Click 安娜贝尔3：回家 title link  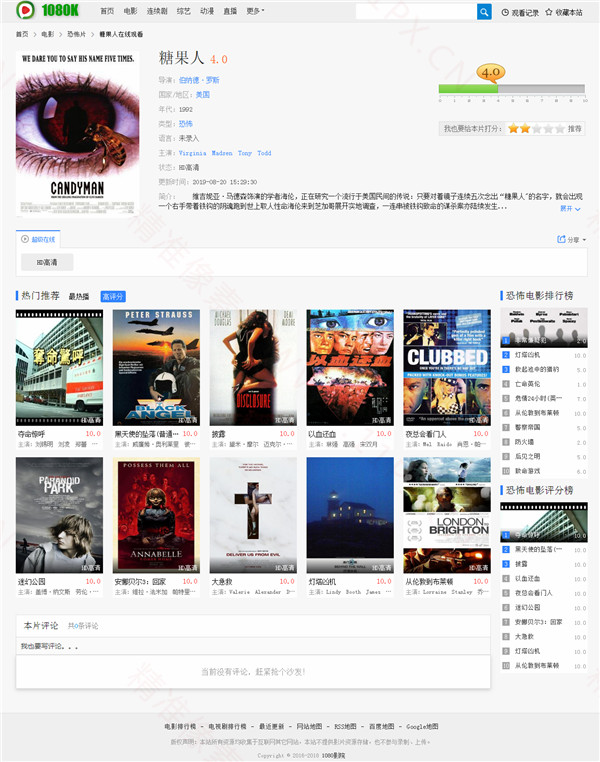click(x=140, y=582)
